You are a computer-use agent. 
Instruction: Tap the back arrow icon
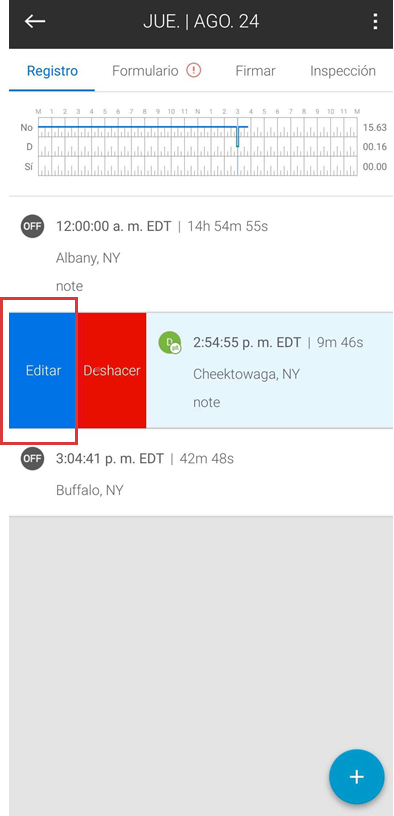[x=35, y=21]
